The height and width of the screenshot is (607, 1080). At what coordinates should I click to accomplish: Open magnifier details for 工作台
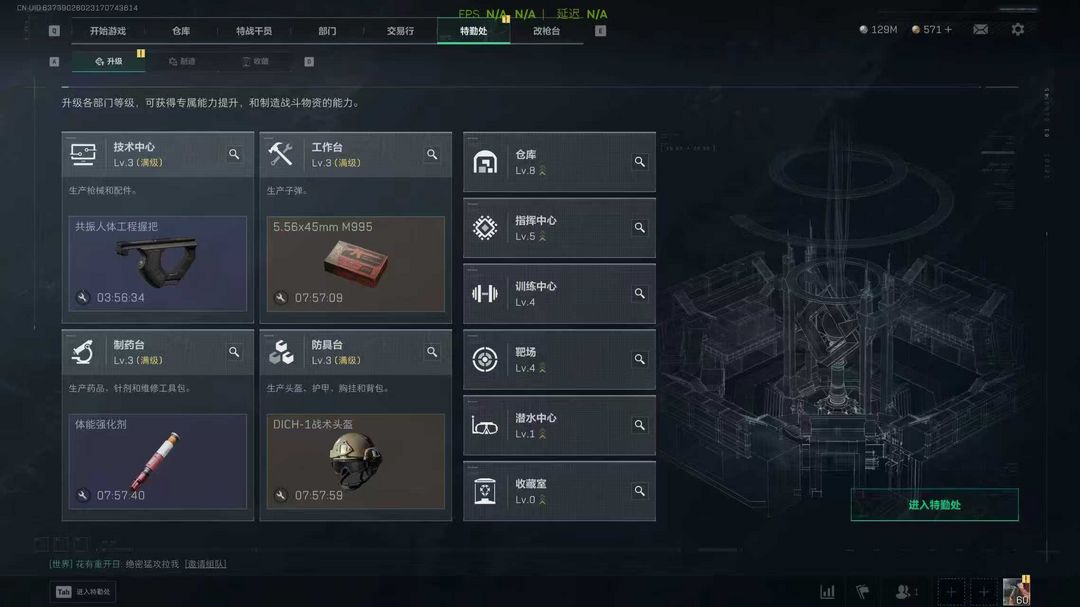pyautogui.click(x=432, y=154)
